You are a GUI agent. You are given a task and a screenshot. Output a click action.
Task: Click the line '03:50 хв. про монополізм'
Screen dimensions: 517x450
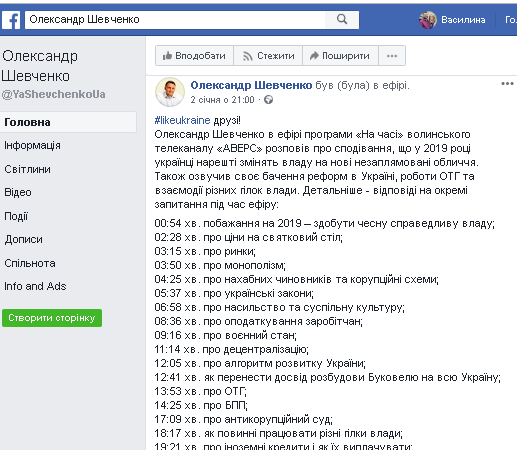(220, 265)
